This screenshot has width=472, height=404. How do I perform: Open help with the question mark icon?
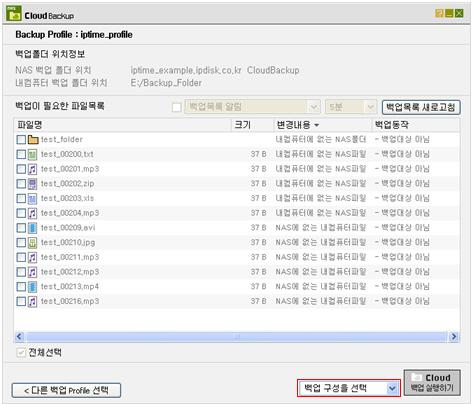click(439, 13)
